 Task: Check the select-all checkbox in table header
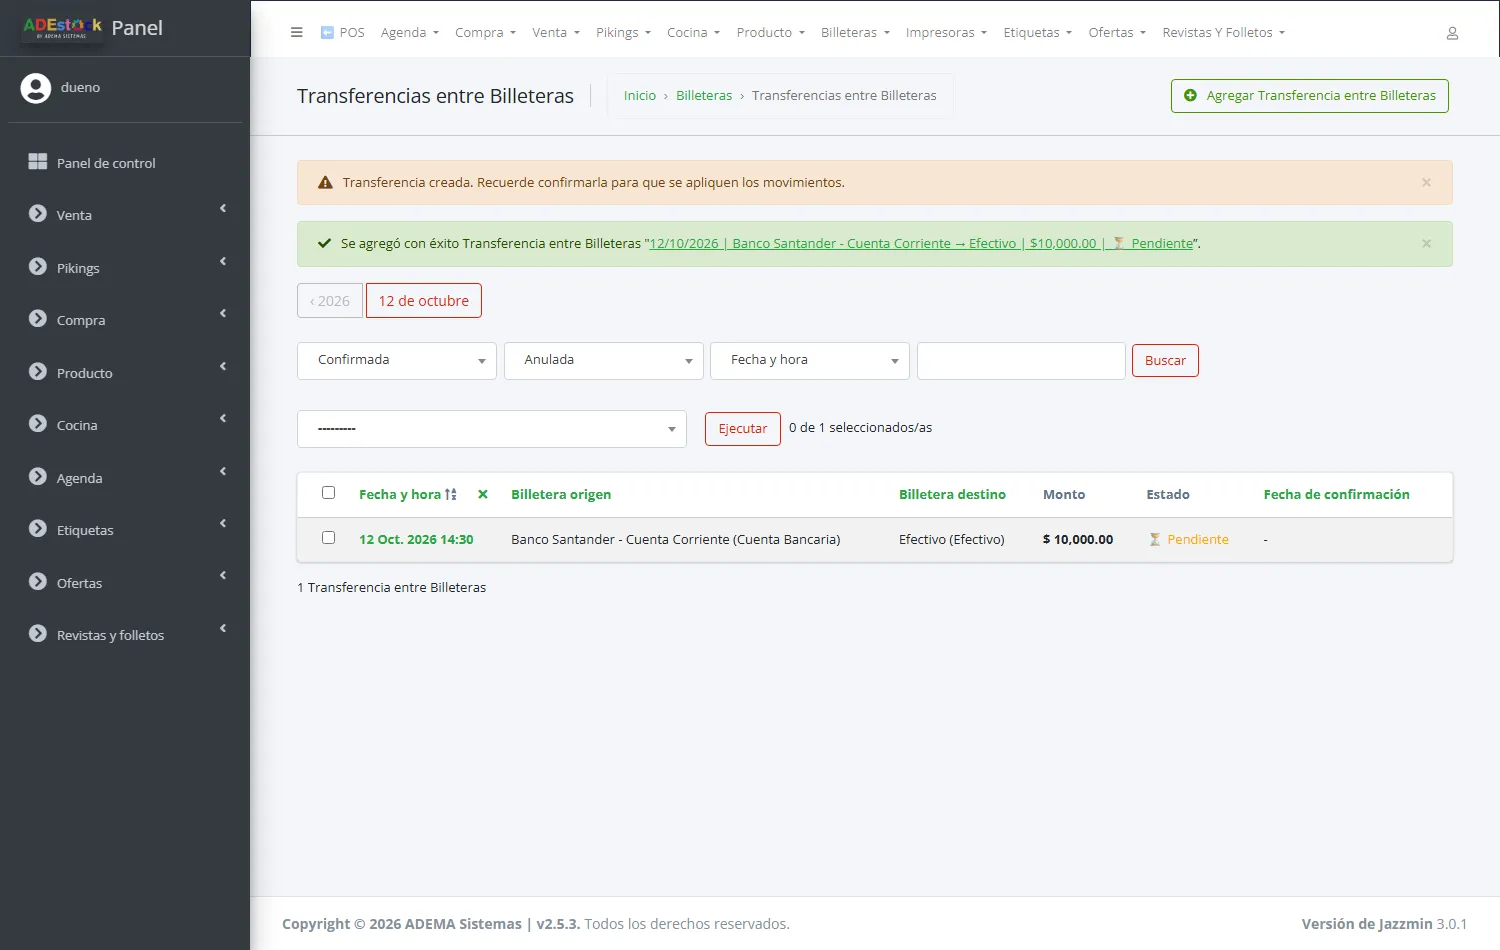[x=328, y=492]
